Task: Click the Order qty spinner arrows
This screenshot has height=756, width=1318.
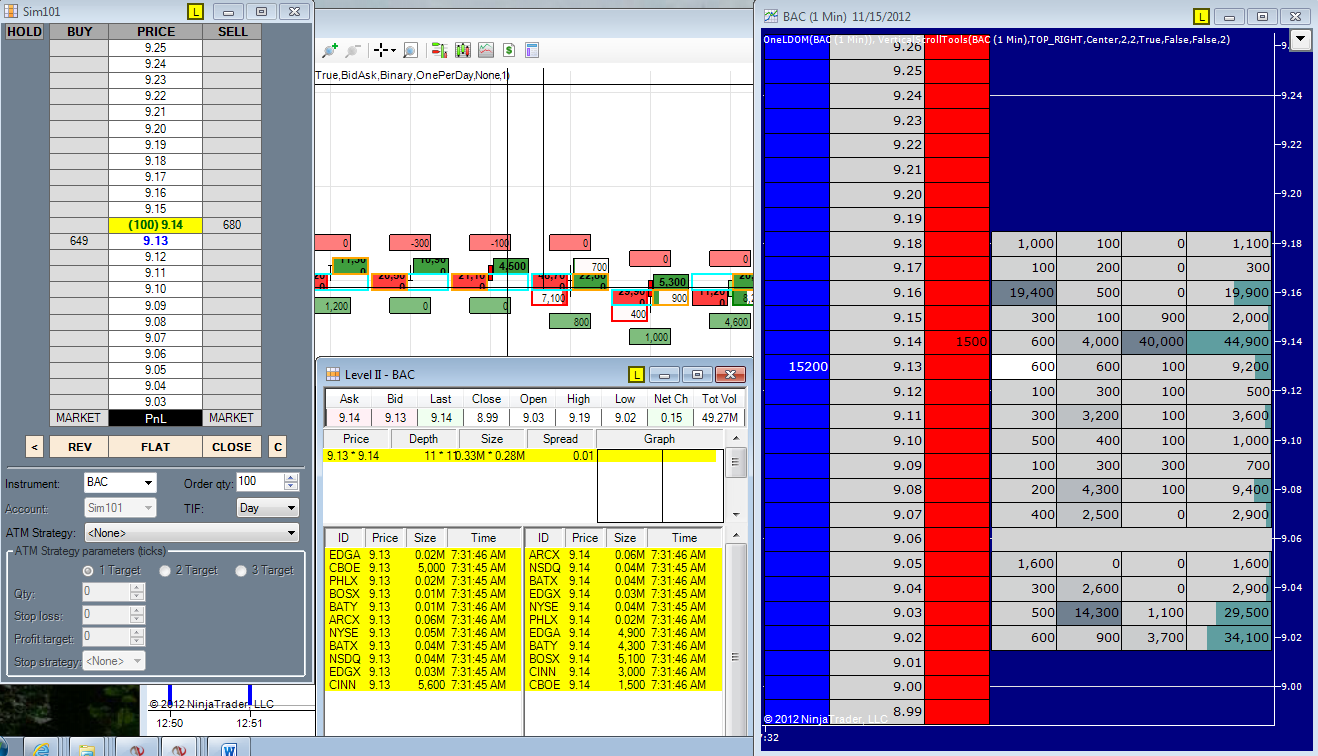Action: tap(291, 482)
